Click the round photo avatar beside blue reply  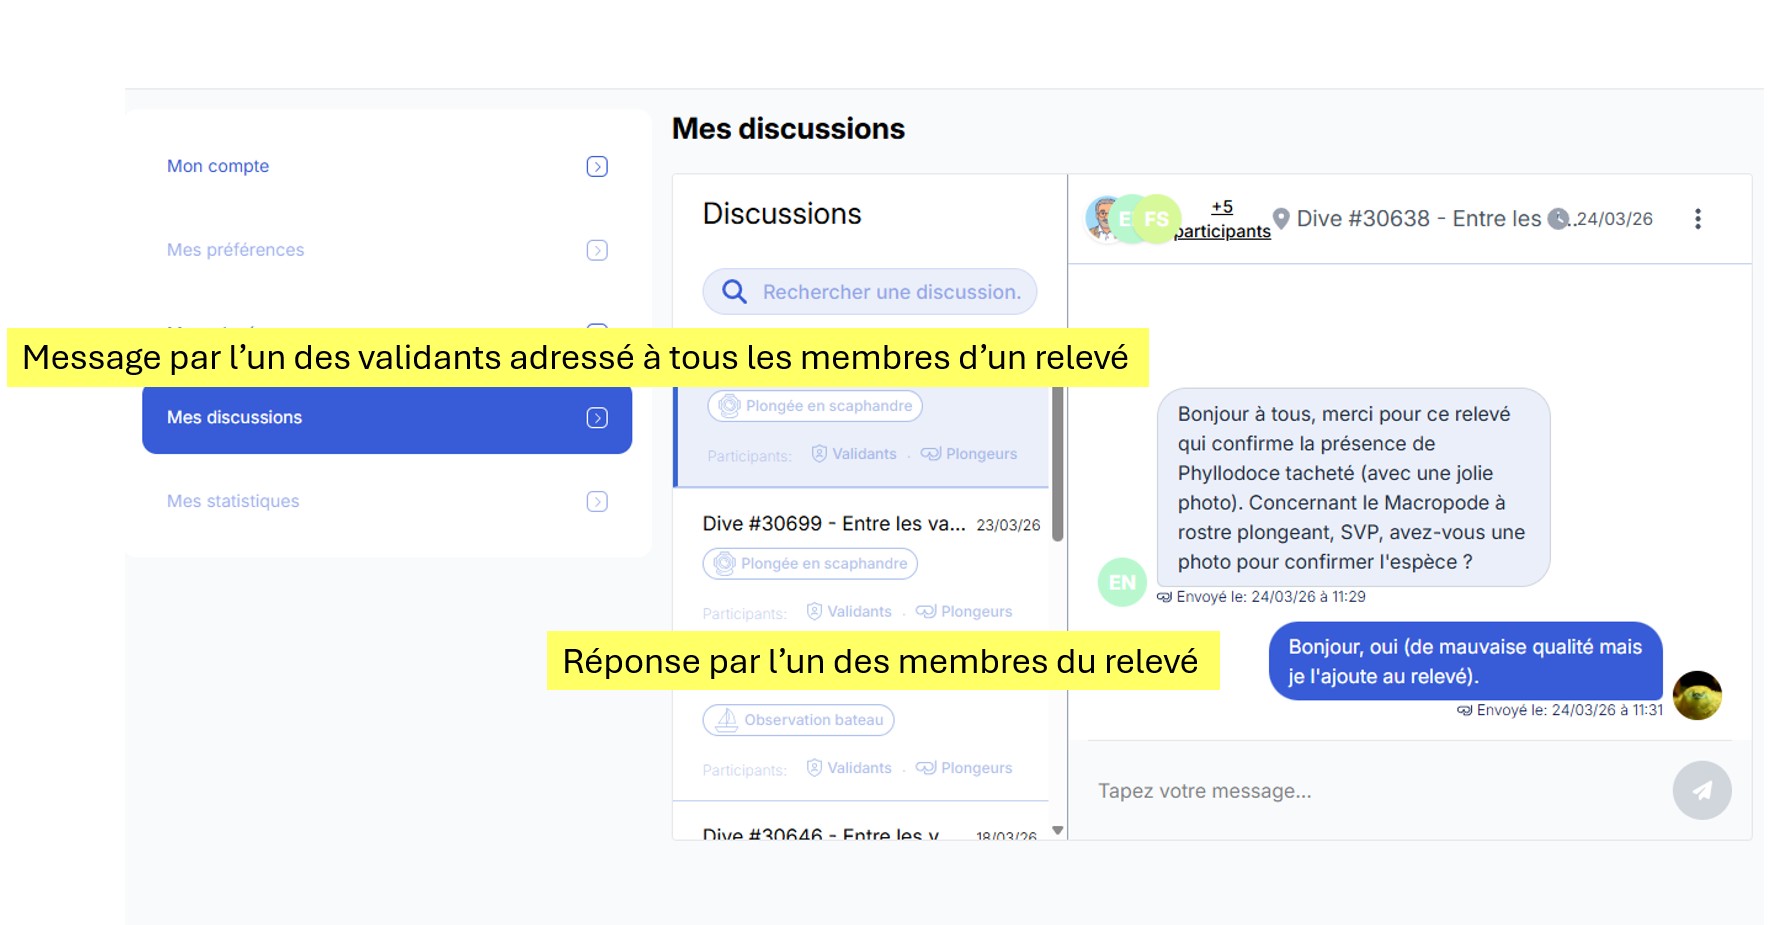(x=1697, y=695)
